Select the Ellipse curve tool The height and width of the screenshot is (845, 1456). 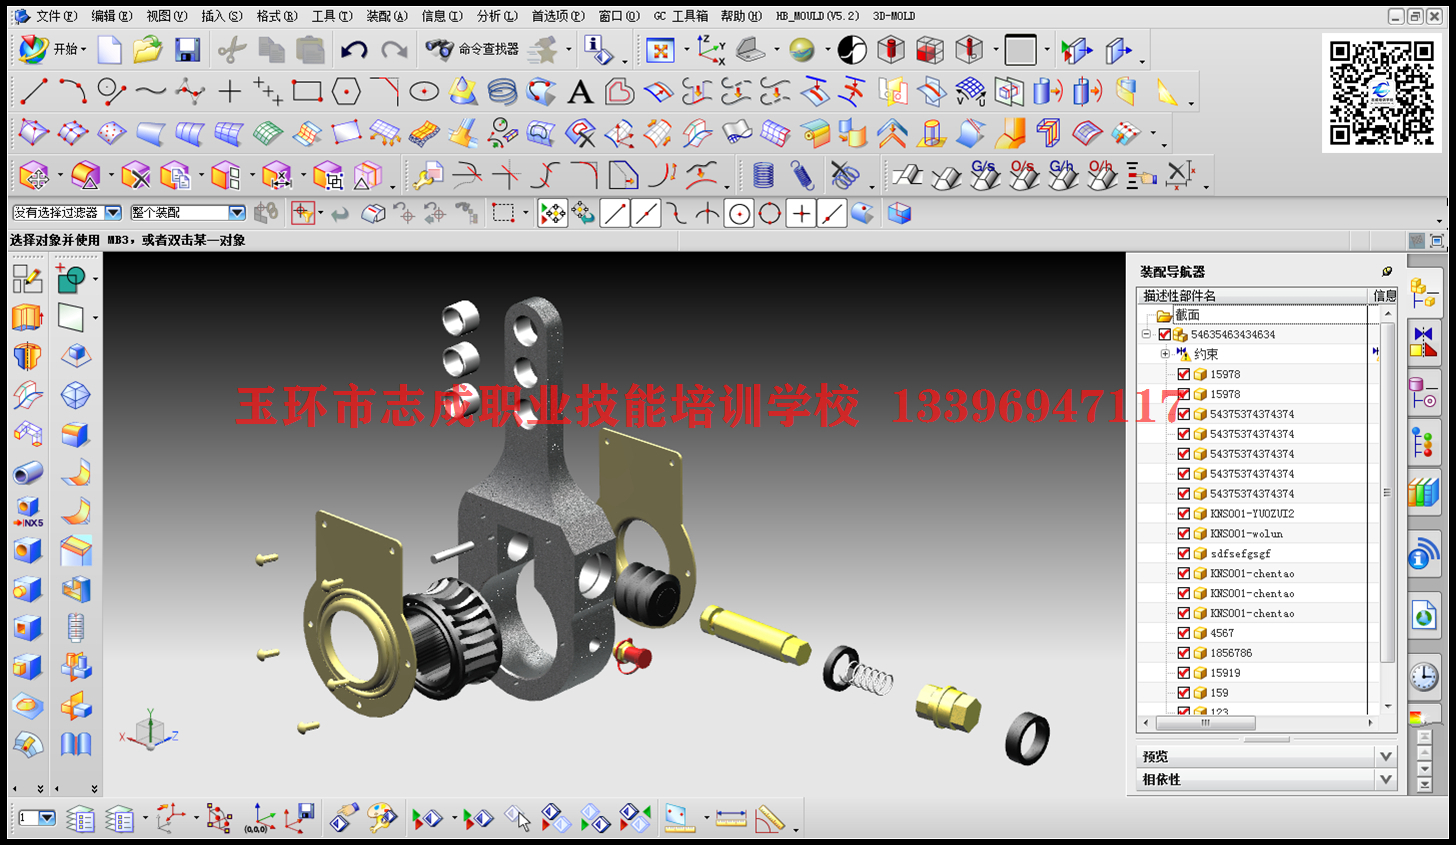[424, 92]
